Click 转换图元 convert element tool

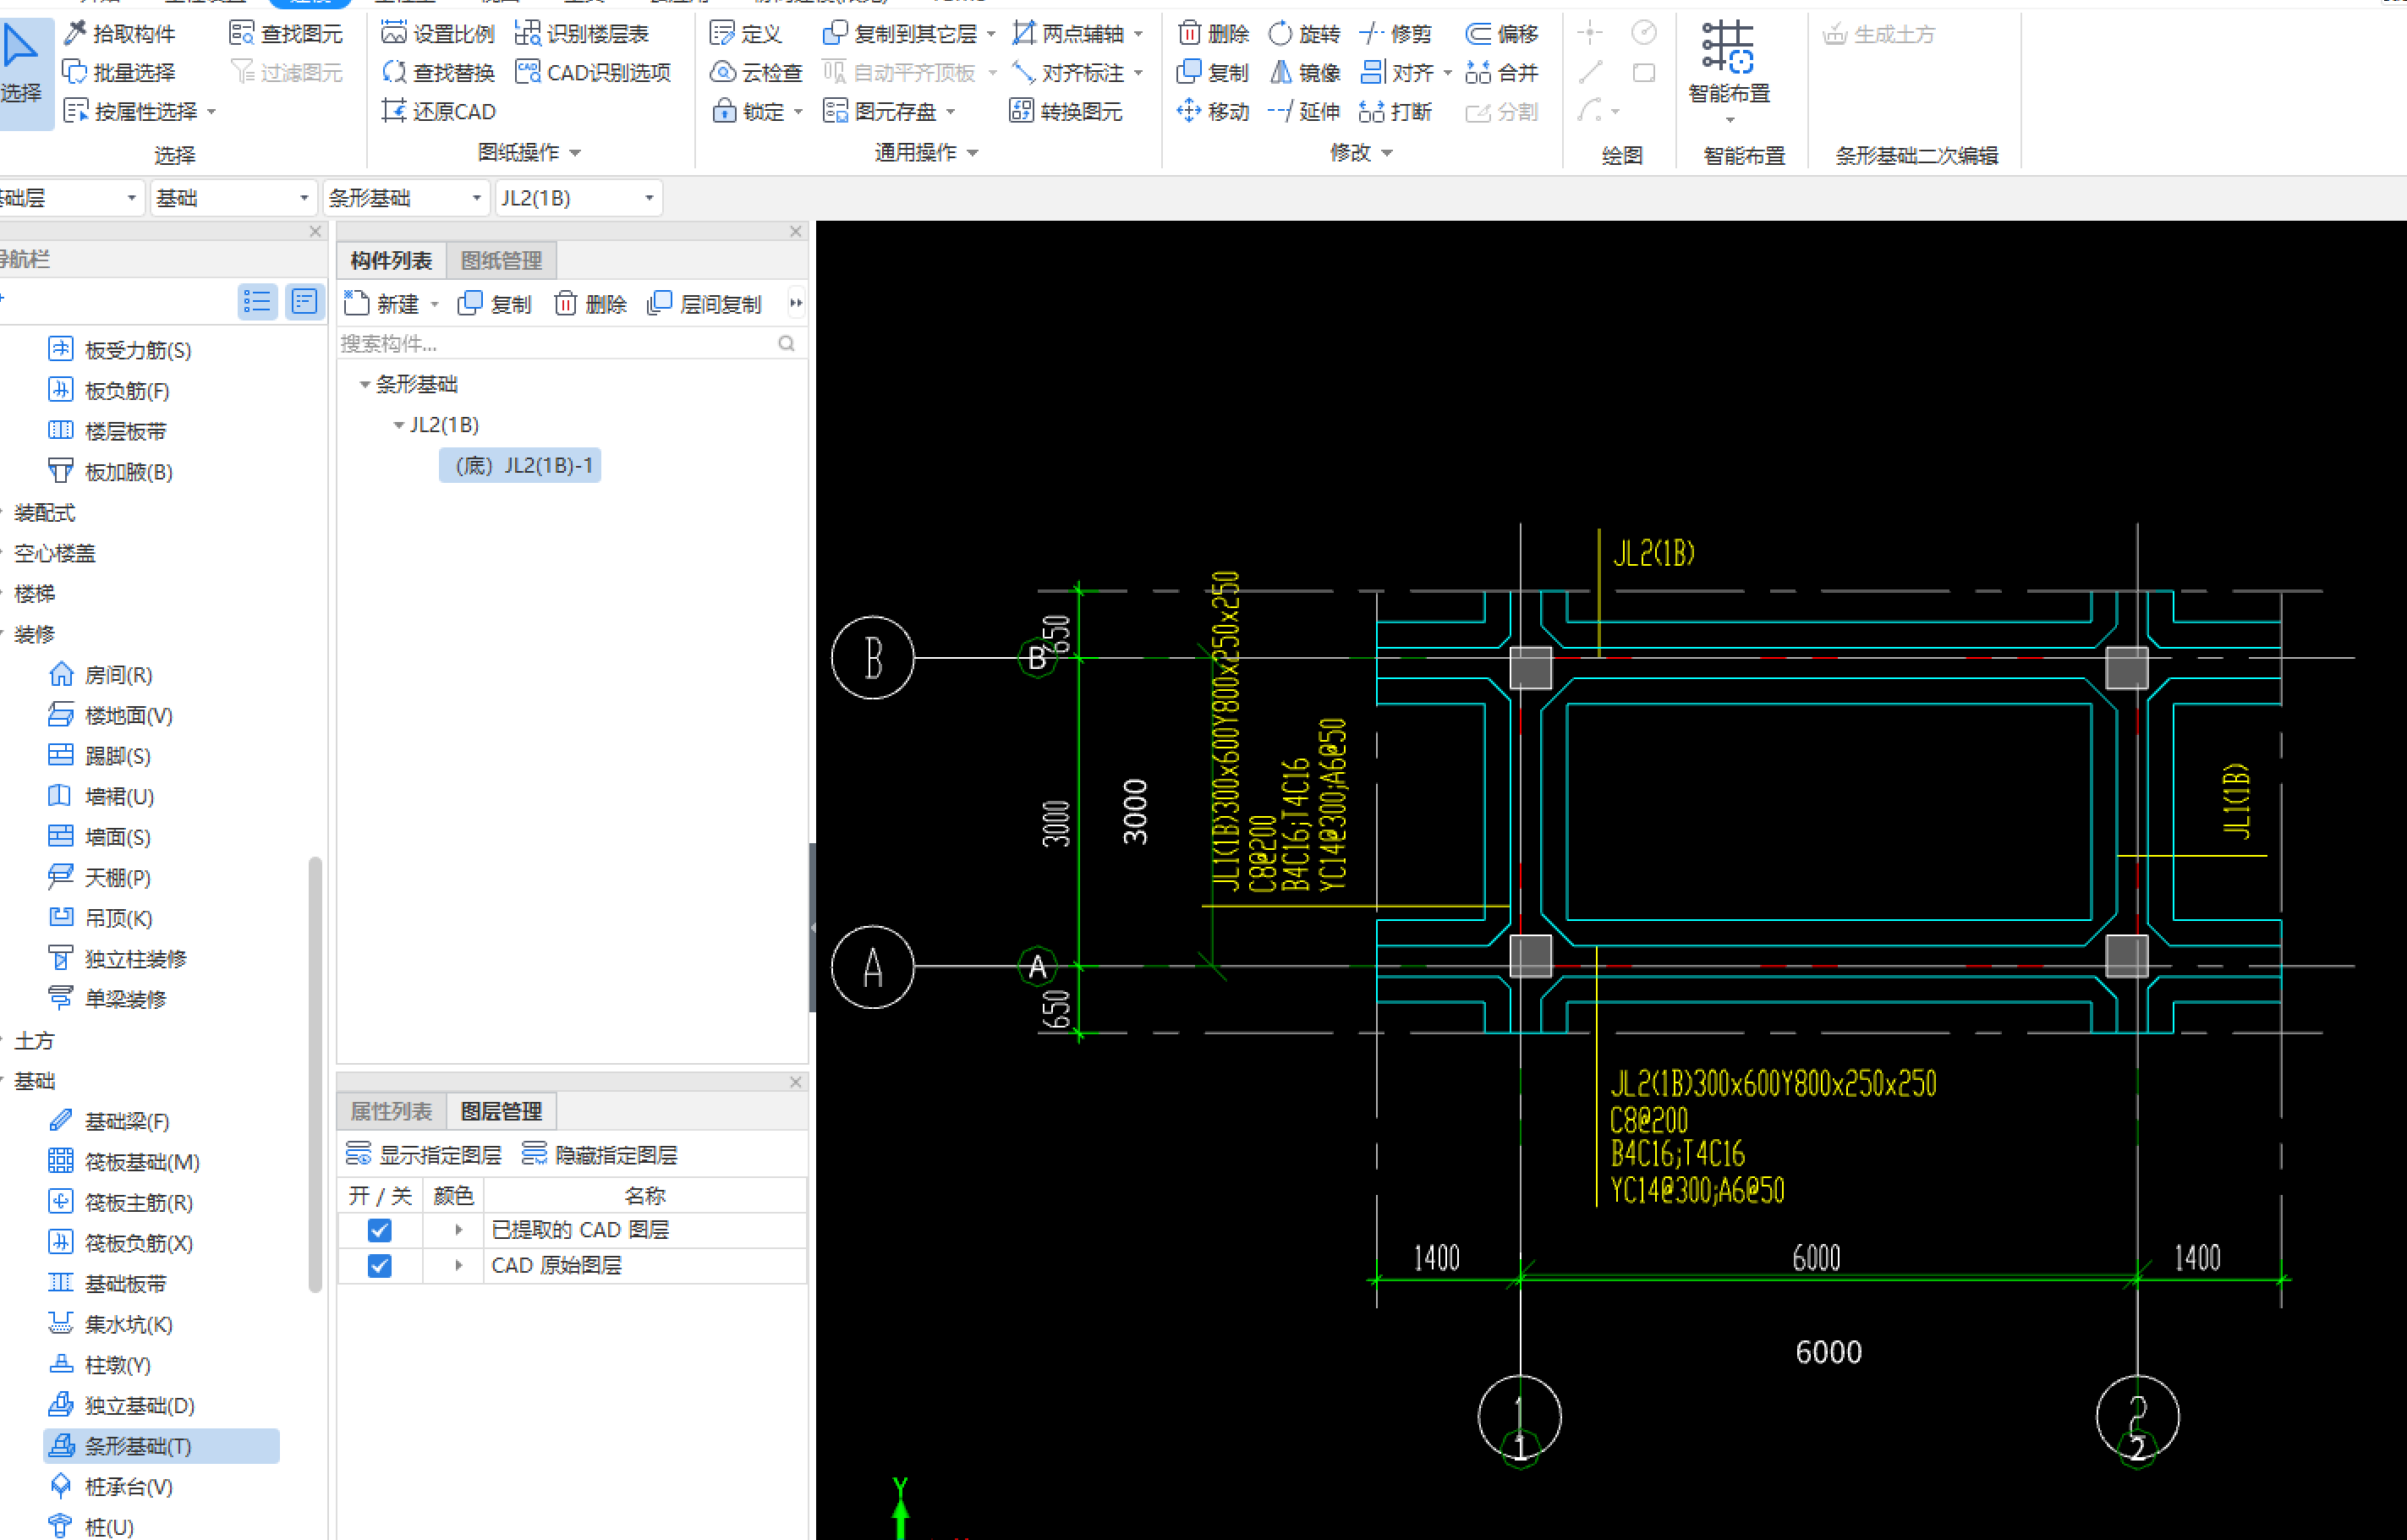(x=1065, y=111)
